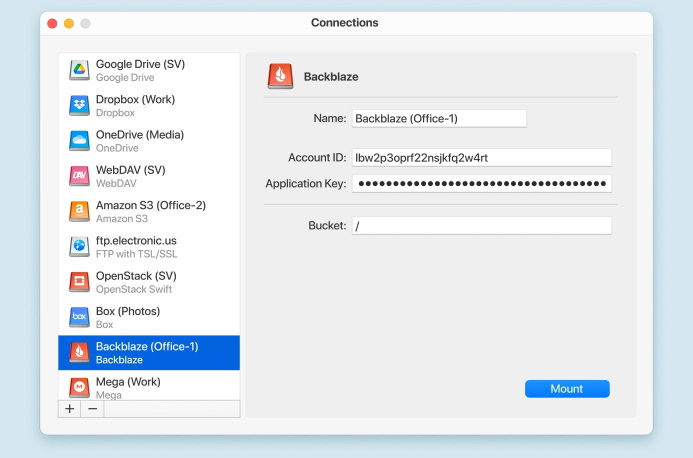Click the OneDrive (Media) cloud icon
This screenshot has height=458, width=693.
click(x=79, y=141)
